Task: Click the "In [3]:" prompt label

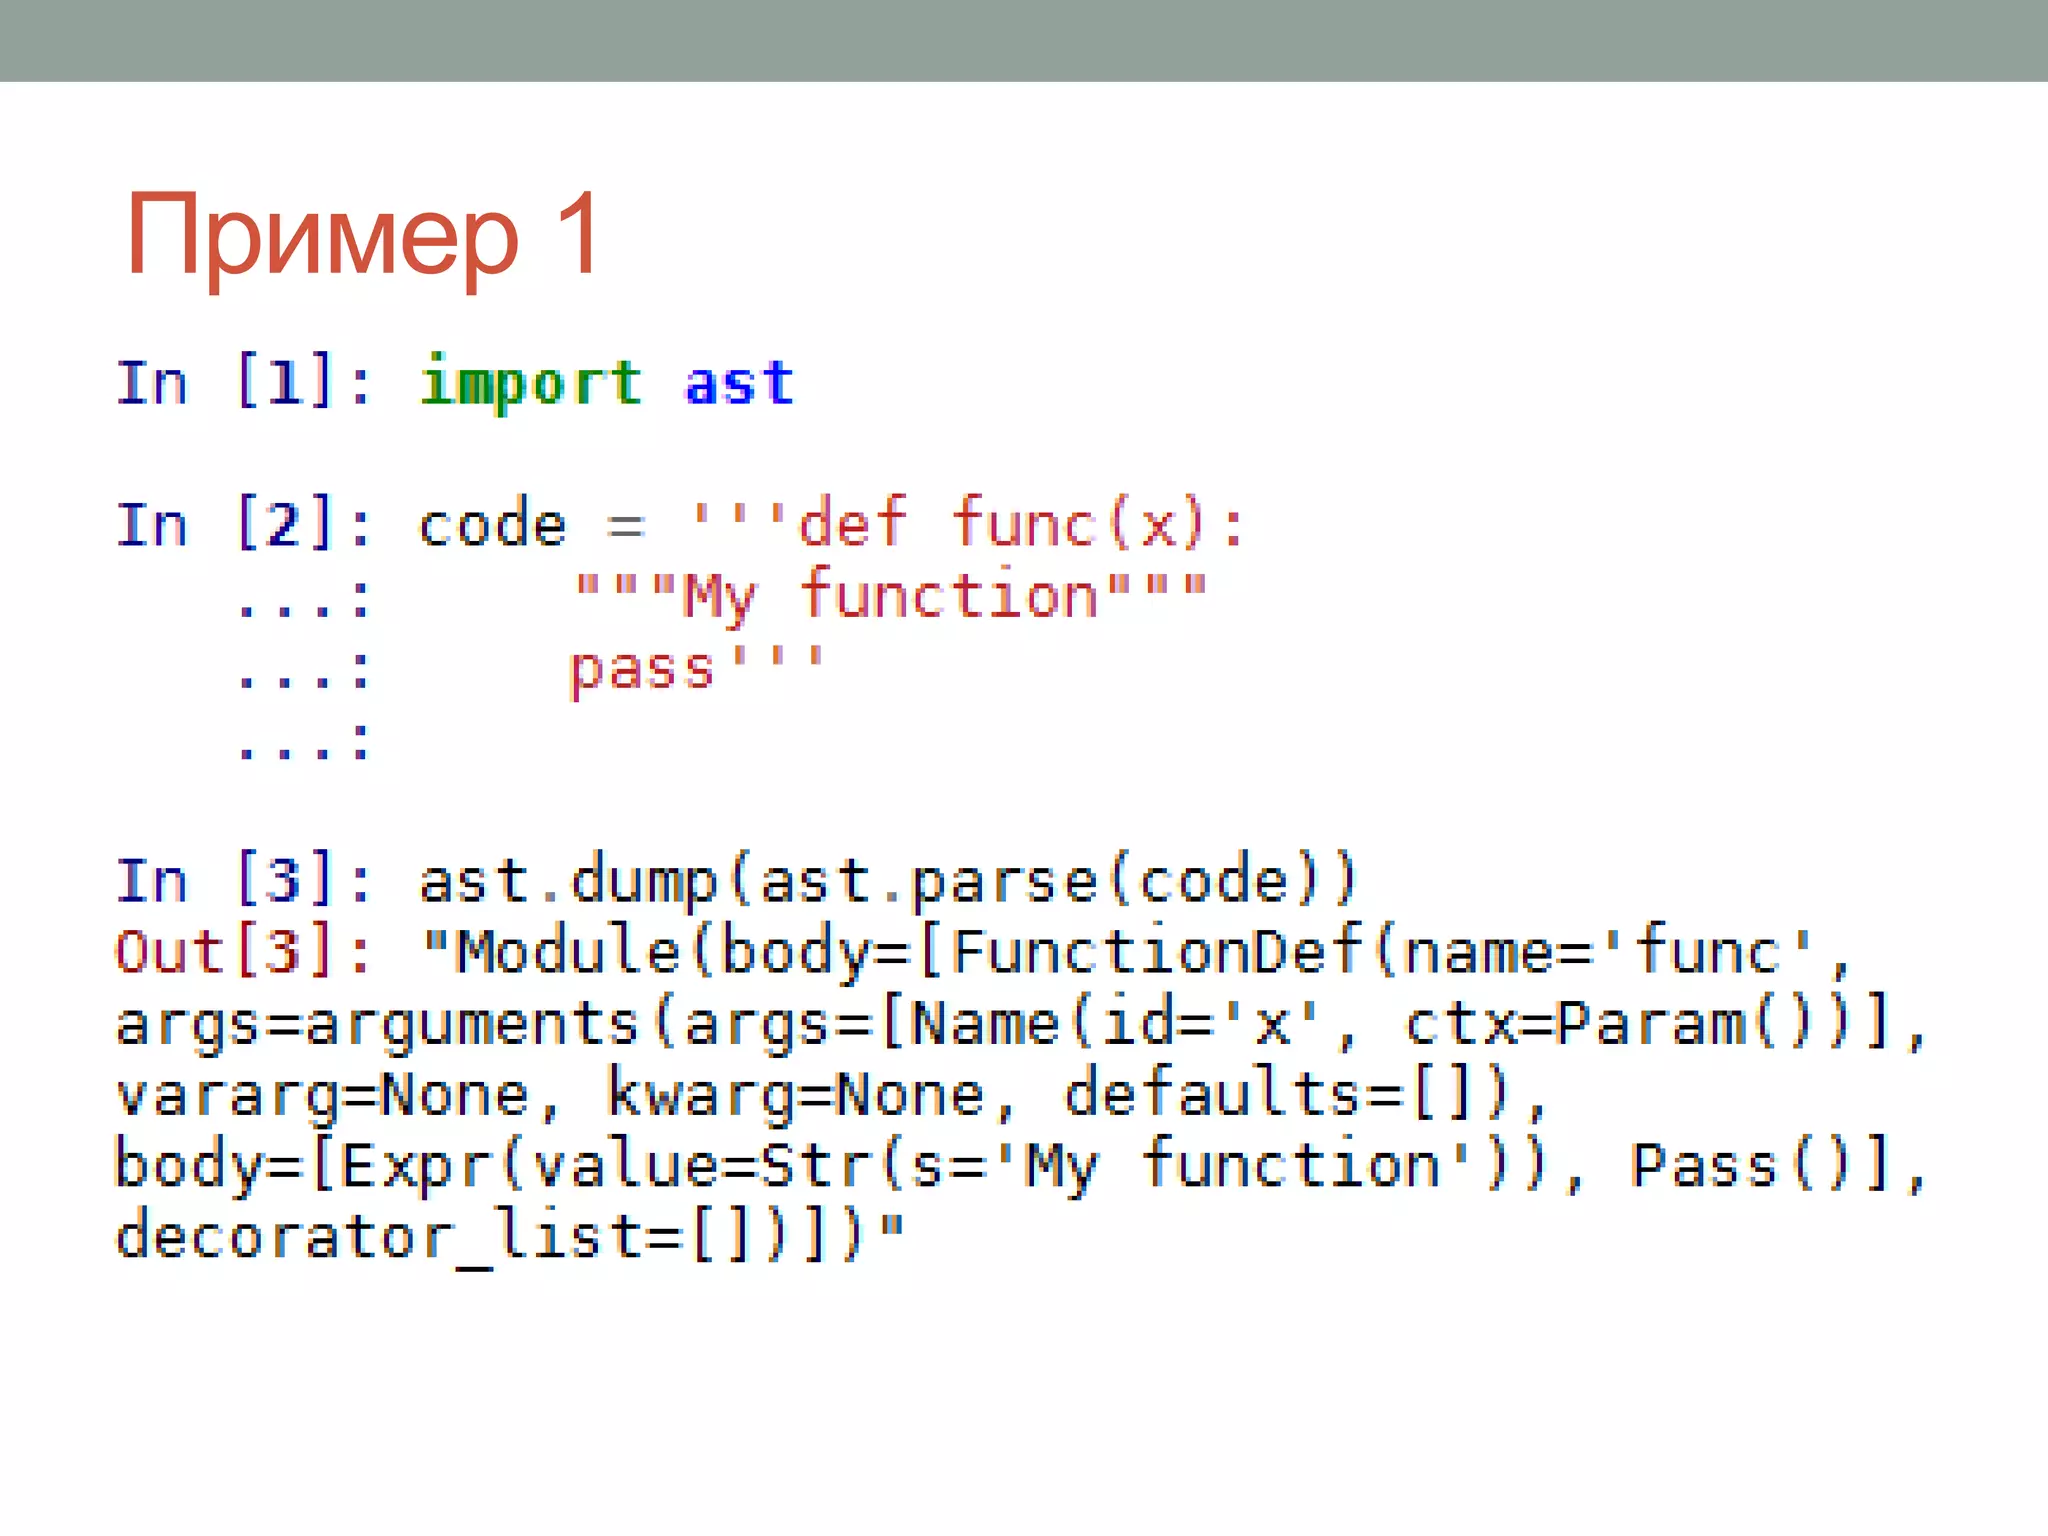Action: pos(244,881)
